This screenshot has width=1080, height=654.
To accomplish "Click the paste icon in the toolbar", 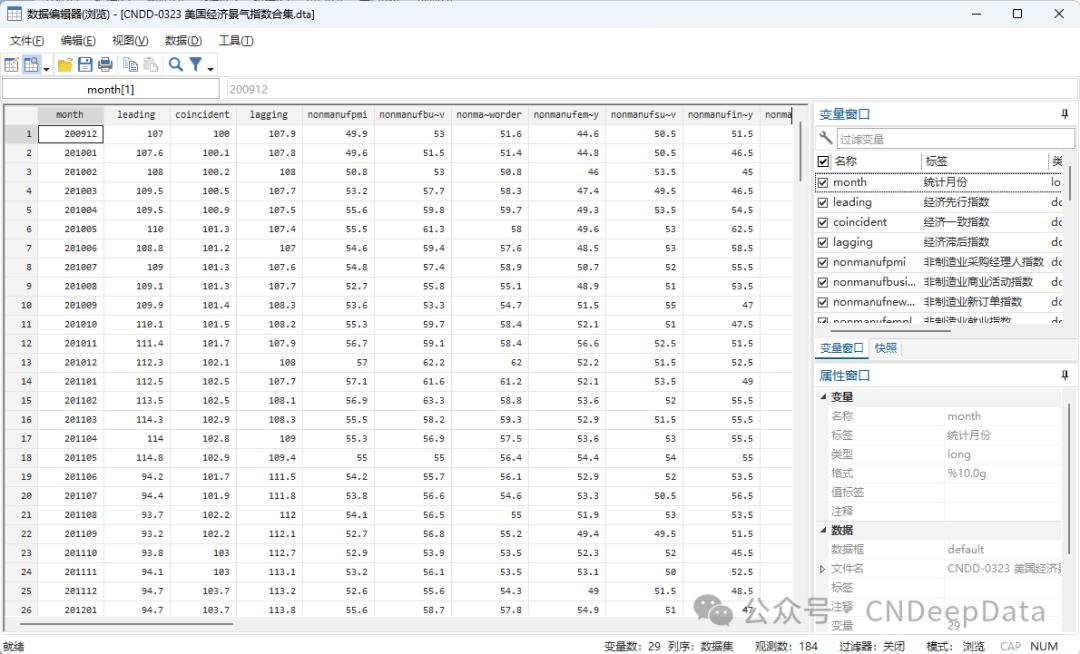I will pyautogui.click(x=151, y=65).
